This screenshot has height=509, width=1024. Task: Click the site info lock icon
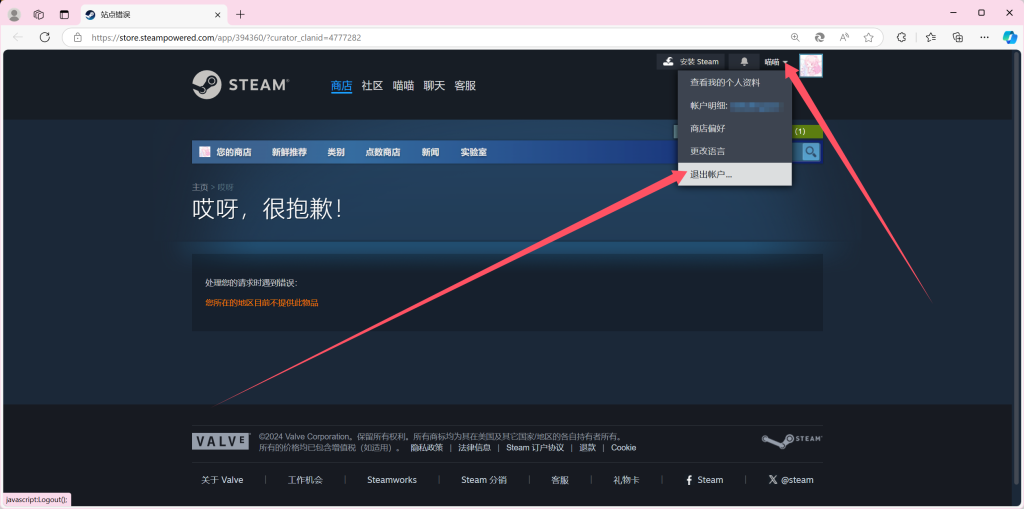[78, 37]
